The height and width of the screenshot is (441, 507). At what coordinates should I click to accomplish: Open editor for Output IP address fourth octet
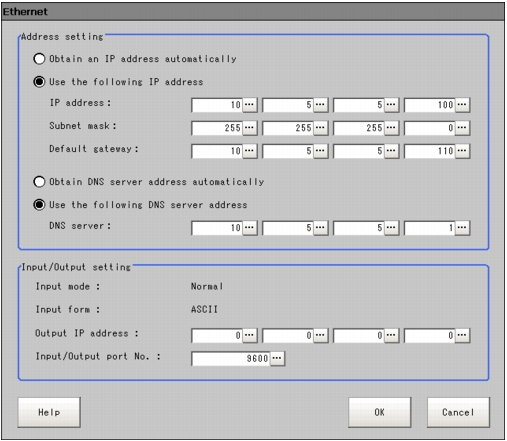[x=462, y=335]
